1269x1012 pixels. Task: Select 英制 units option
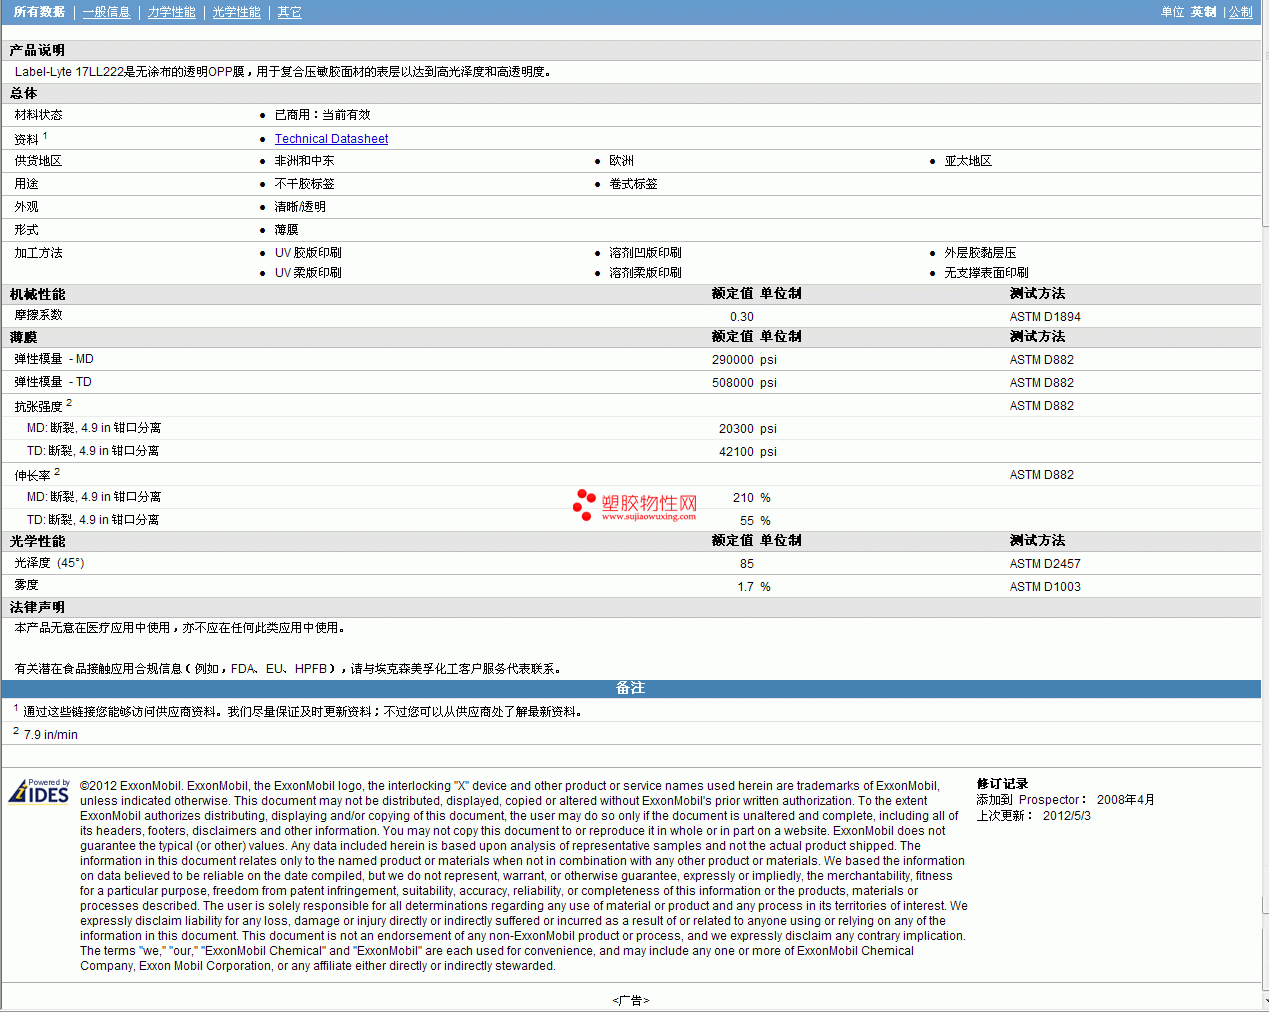coord(1204,12)
